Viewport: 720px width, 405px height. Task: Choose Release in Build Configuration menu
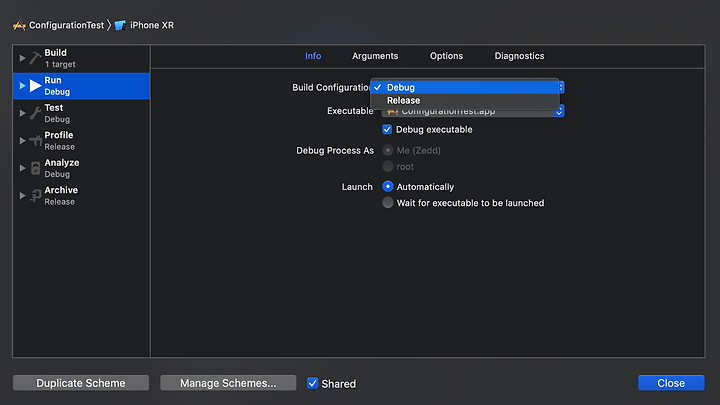coord(465,101)
